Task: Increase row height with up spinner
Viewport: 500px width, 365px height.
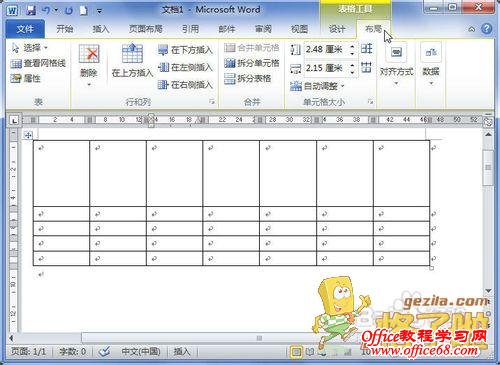Action: (352, 46)
